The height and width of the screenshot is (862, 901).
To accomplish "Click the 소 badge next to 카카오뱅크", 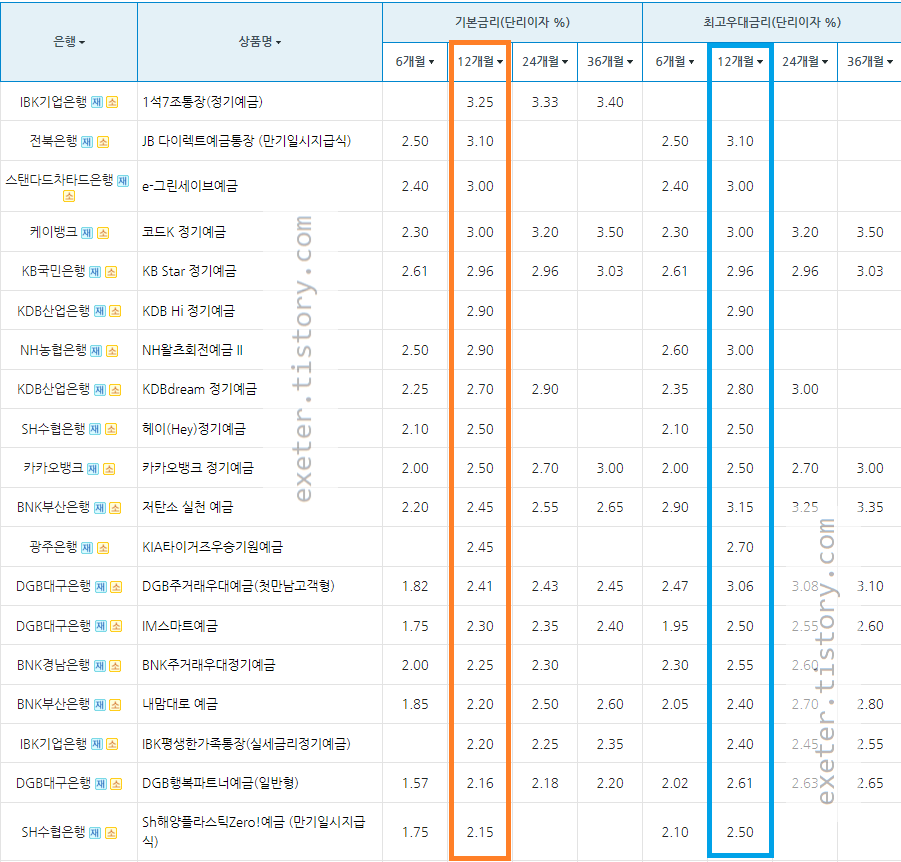I will [x=109, y=469].
